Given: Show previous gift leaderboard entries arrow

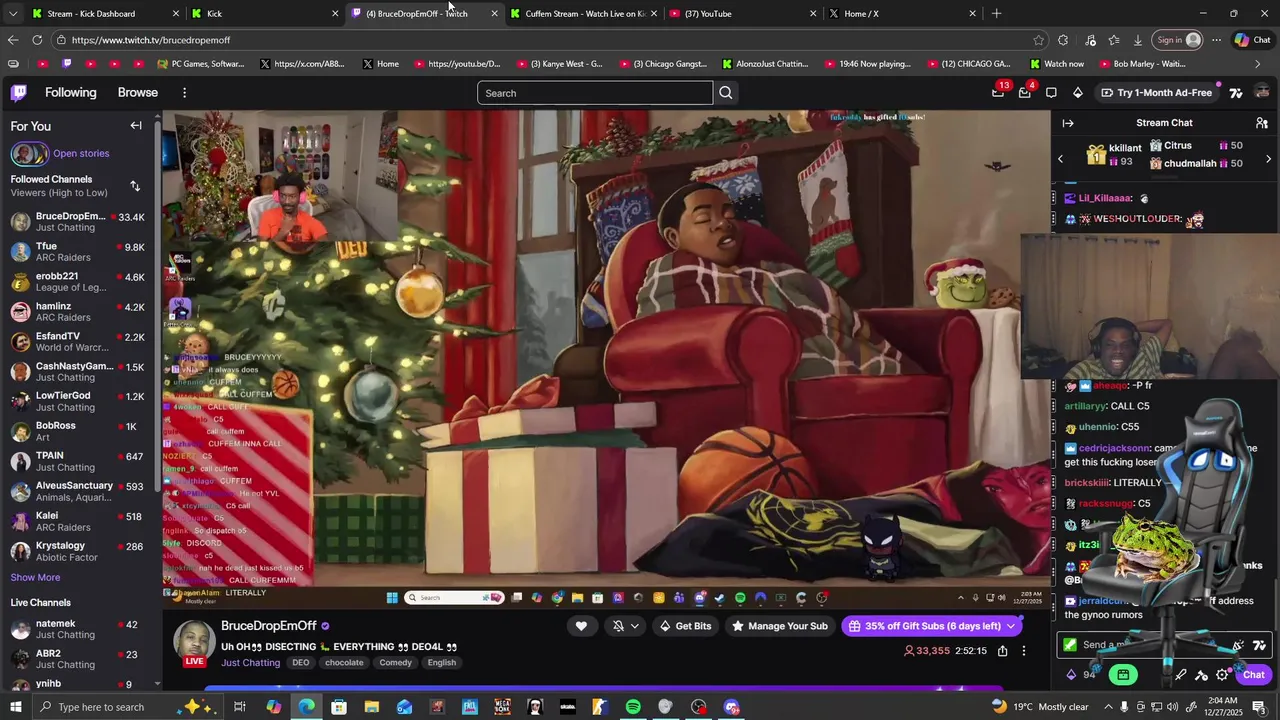Looking at the screenshot, I should 1061,159.
